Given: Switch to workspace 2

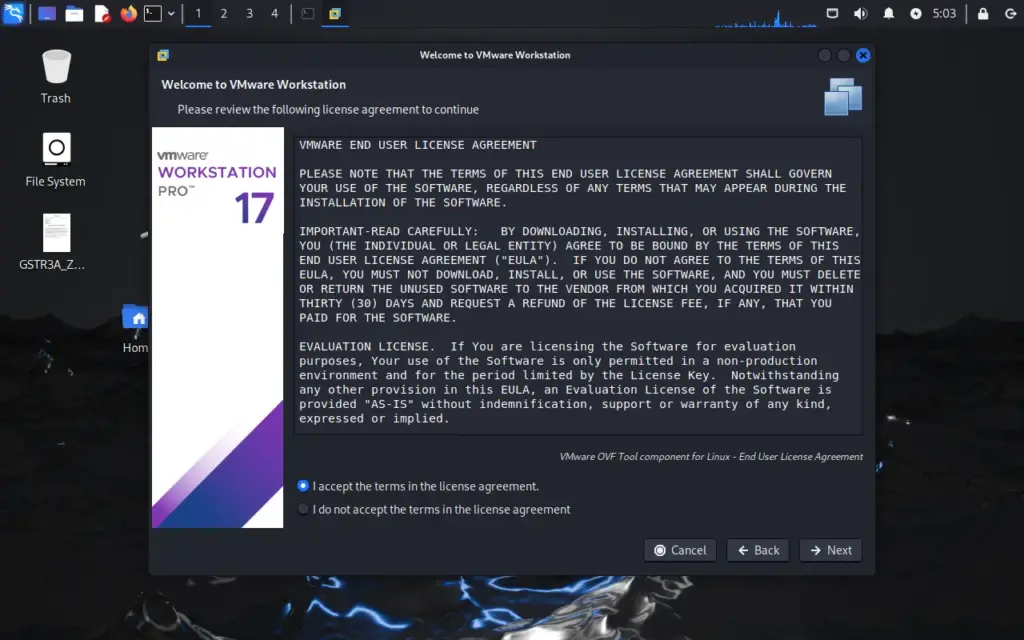Looking at the screenshot, I should (x=223, y=14).
